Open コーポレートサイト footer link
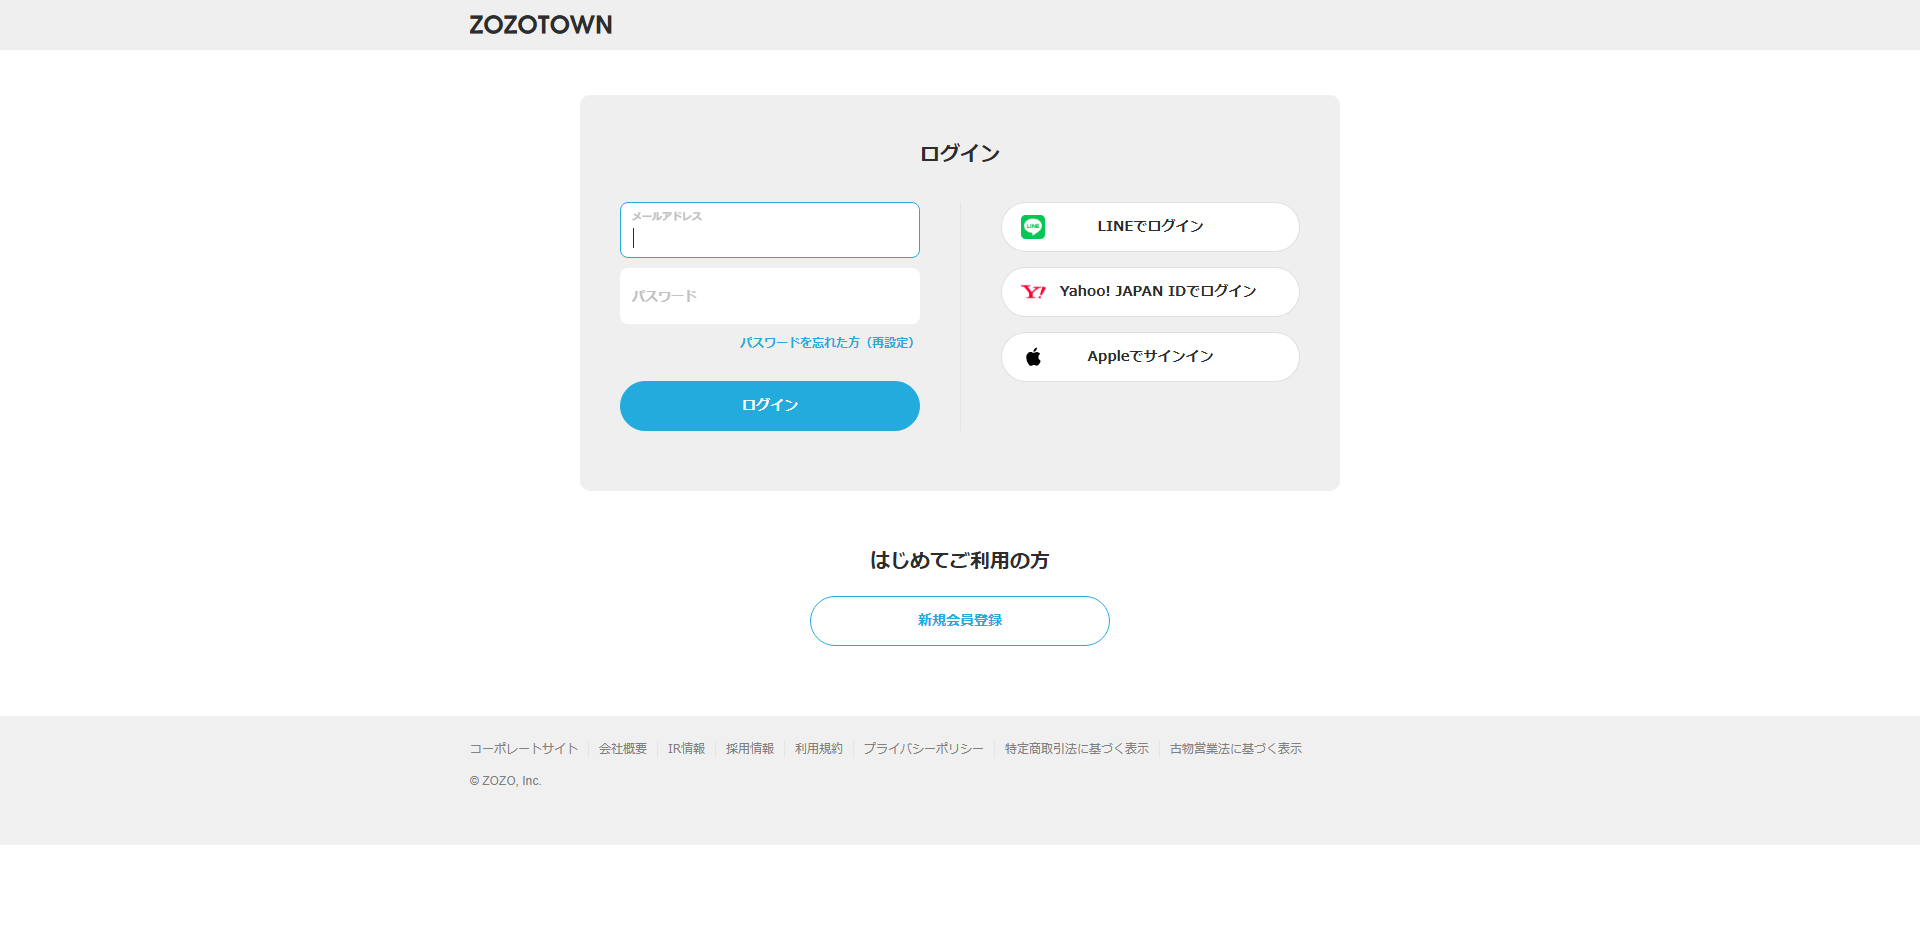This screenshot has width=1920, height=945. 524,749
